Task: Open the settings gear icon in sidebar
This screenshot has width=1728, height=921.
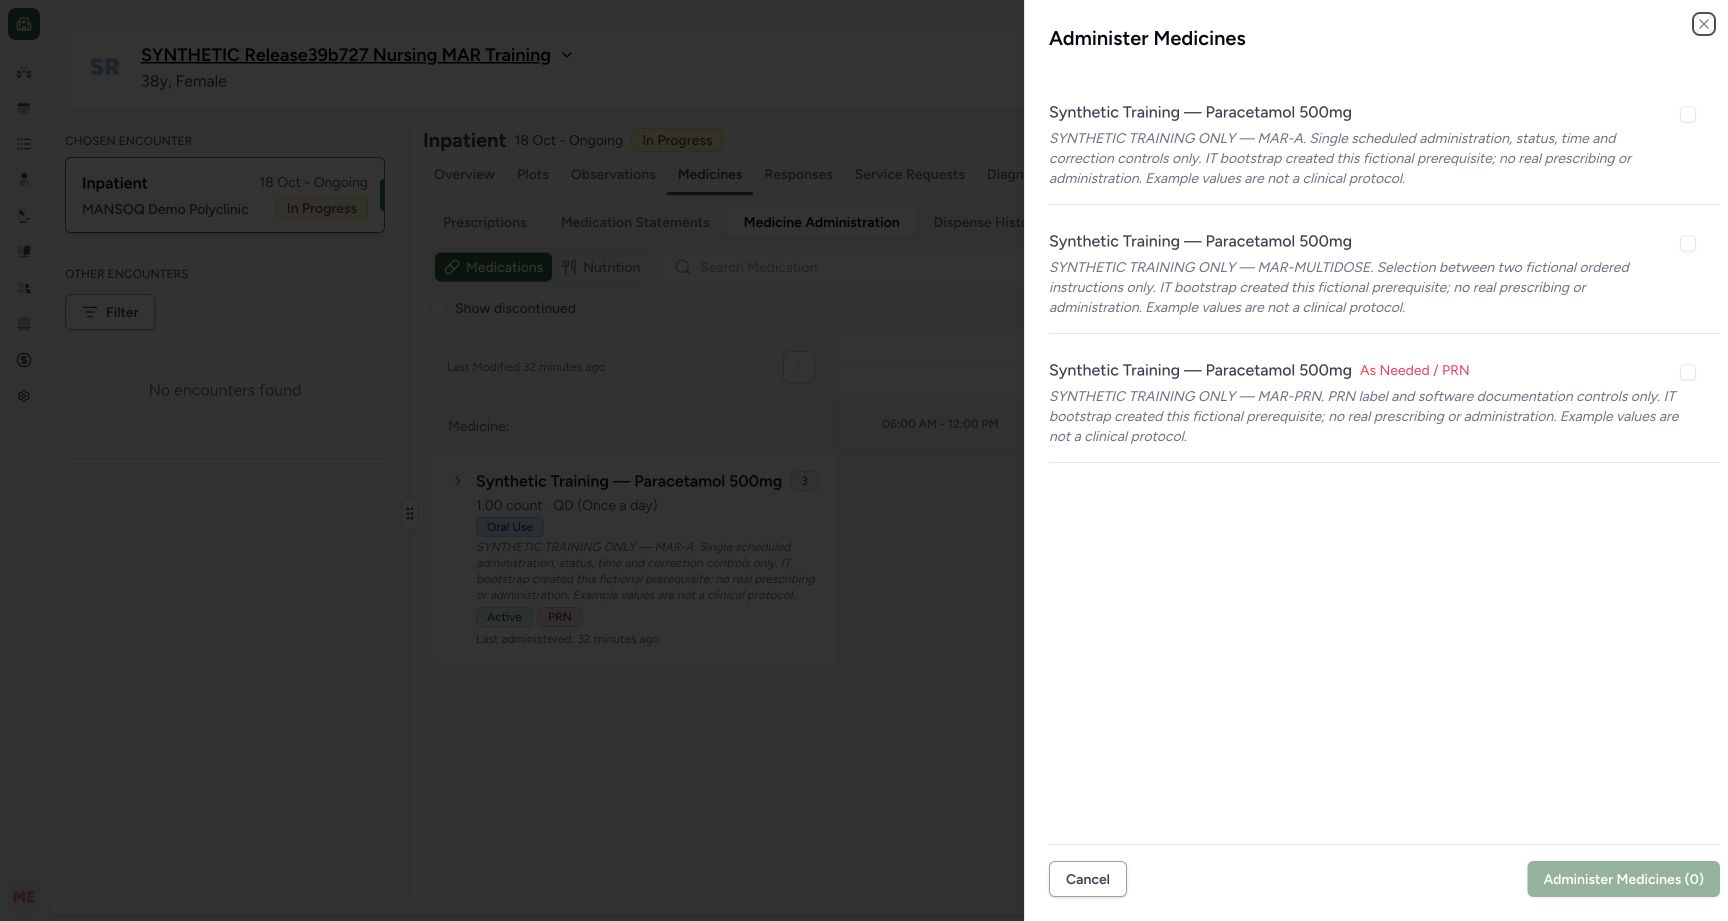Action: (24, 396)
